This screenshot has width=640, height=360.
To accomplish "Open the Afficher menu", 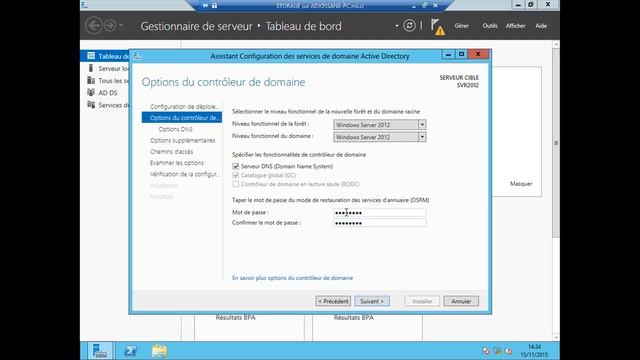I will point(516,26).
